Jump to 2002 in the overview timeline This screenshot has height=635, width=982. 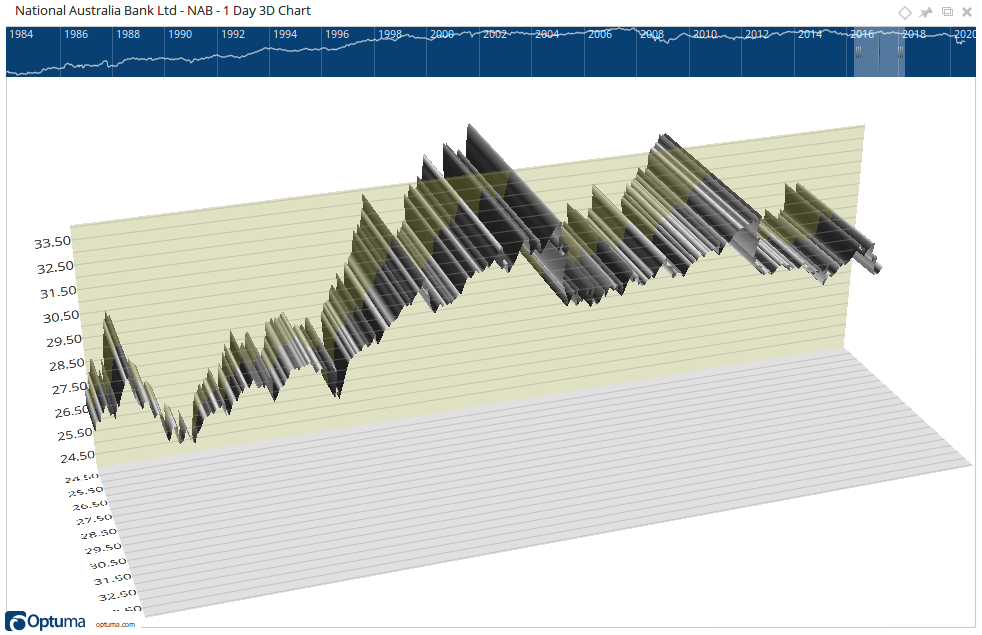(495, 34)
